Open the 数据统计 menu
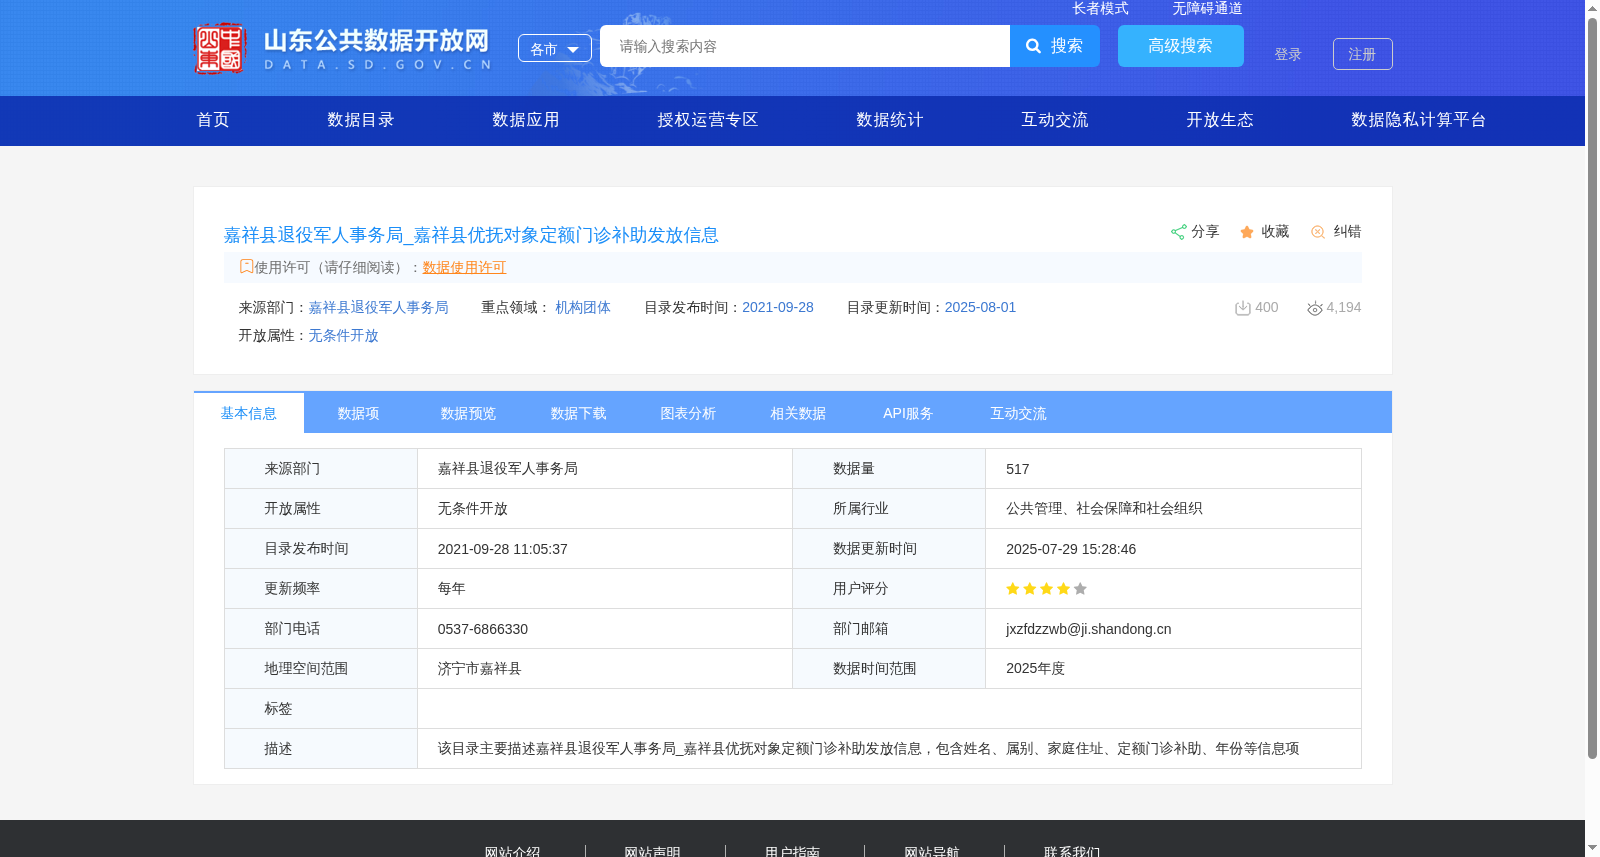Image resolution: width=1600 pixels, height=857 pixels. (890, 120)
